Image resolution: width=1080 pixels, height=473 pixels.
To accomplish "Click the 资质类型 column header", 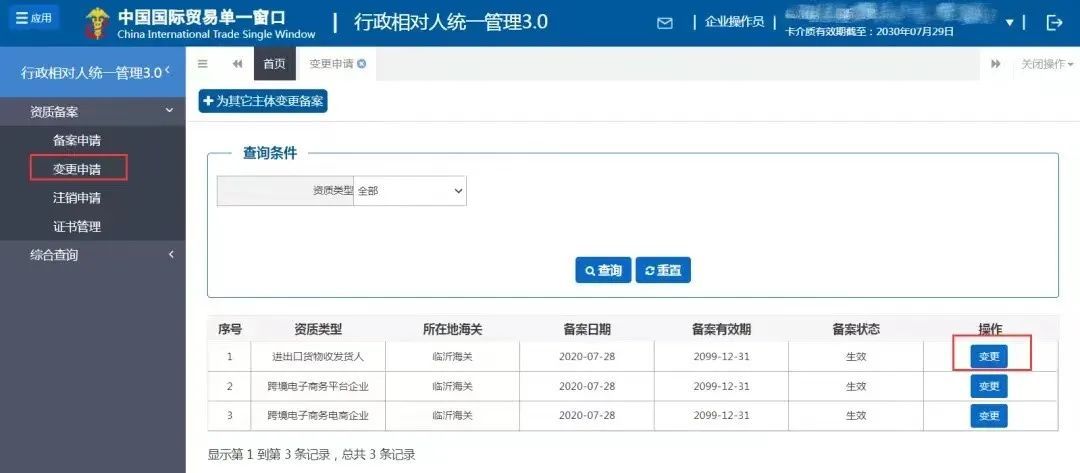I will click(318, 329).
